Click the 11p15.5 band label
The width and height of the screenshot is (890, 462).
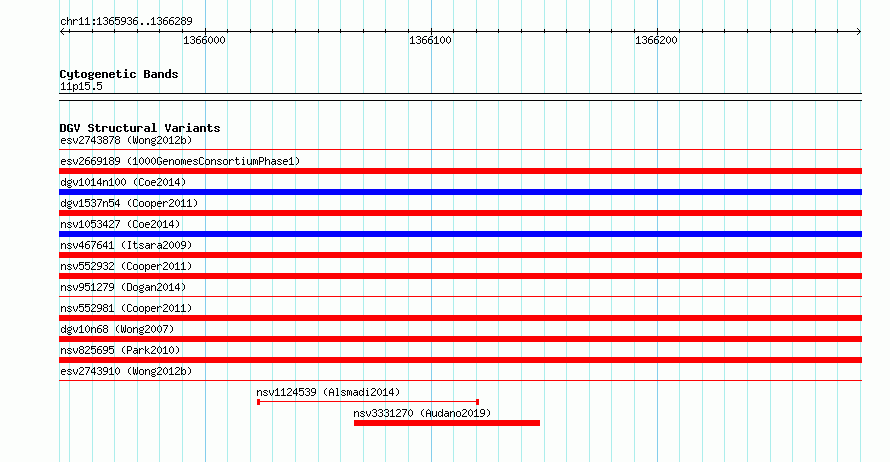(x=81, y=87)
